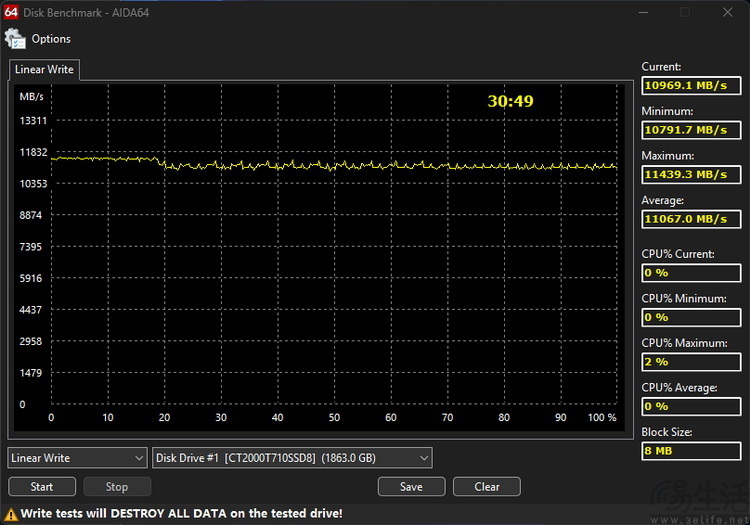Save the benchmark results
Image resolution: width=750 pixels, height=525 pixels.
(410, 487)
